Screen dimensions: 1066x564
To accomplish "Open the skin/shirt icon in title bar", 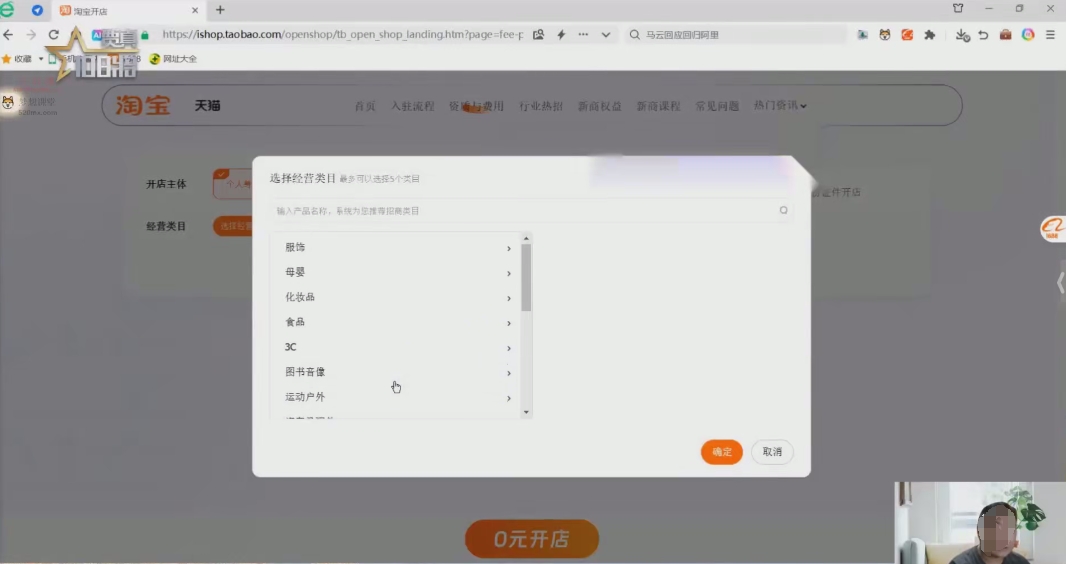I will (958, 8).
